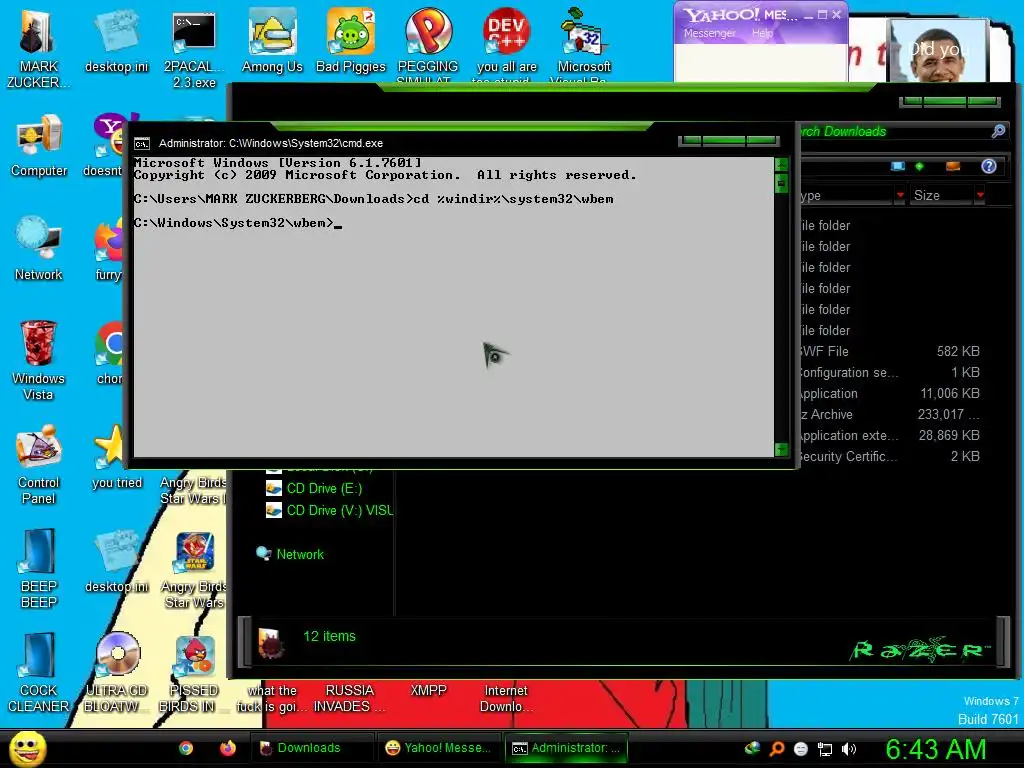Select the Application exte... 28,869 KB row
The width and height of the screenshot is (1024, 768).
click(x=890, y=435)
